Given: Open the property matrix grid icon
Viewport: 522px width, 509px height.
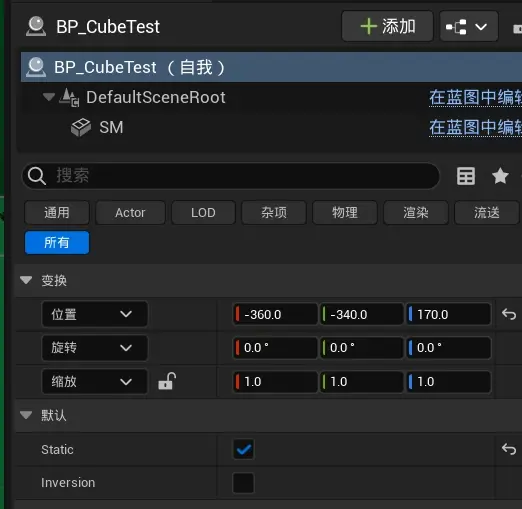Looking at the screenshot, I should coord(466,176).
